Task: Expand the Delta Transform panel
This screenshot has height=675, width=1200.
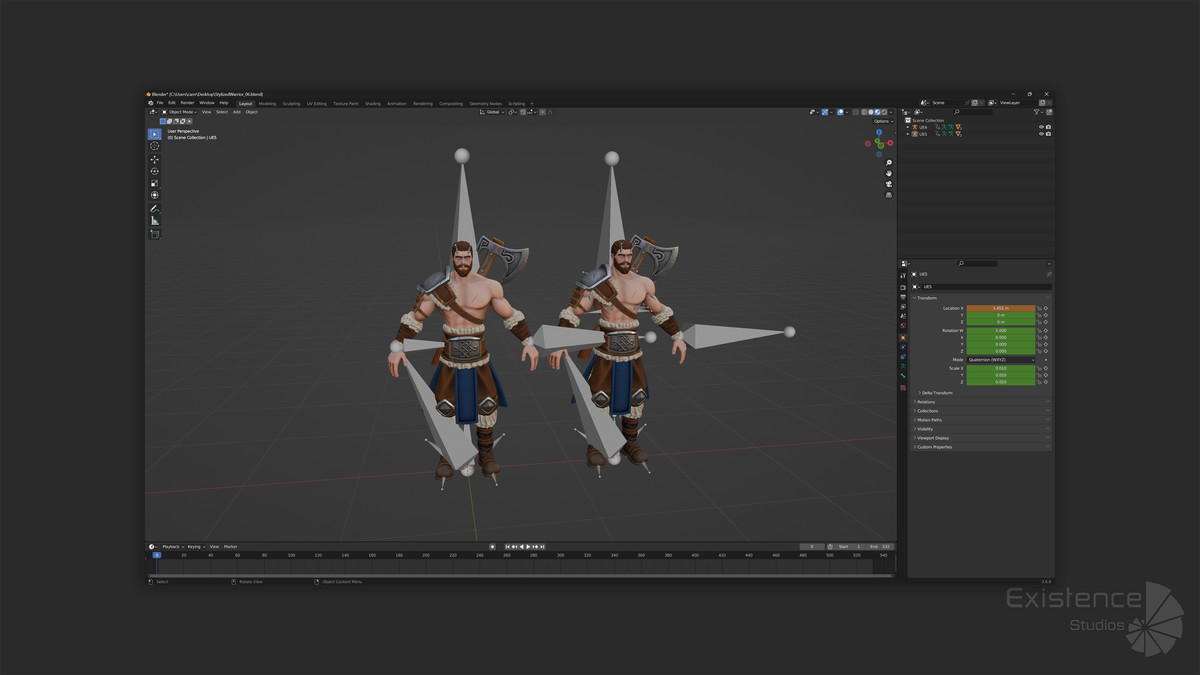Action: [936, 393]
